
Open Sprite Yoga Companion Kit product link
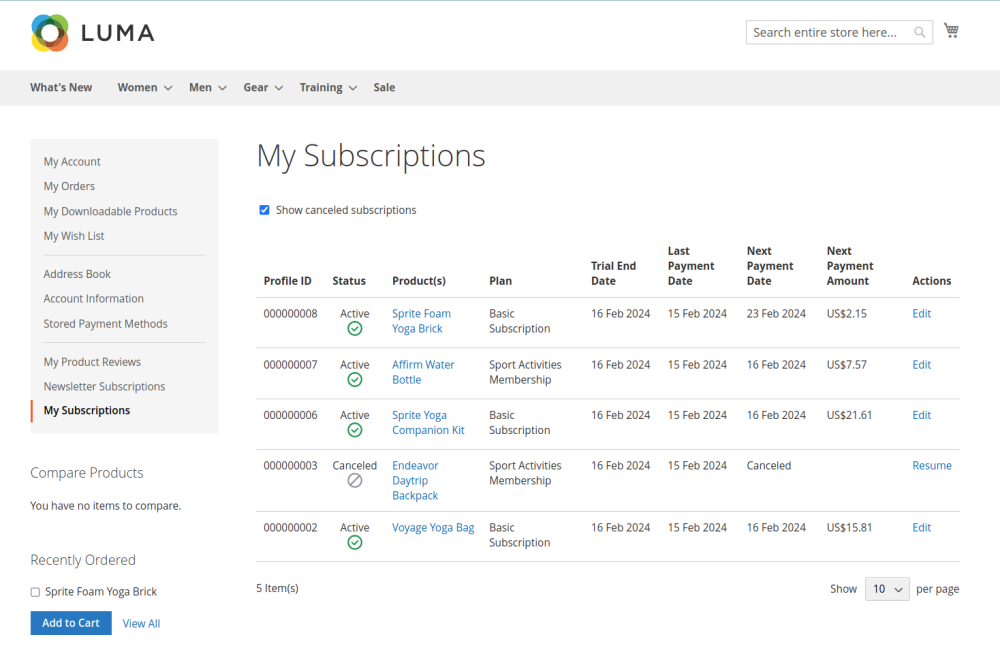tap(429, 422)
